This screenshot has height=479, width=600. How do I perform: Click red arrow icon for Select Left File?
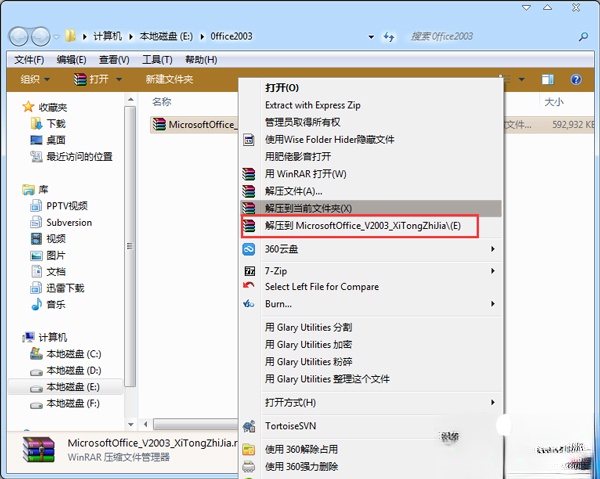[249, 285]
